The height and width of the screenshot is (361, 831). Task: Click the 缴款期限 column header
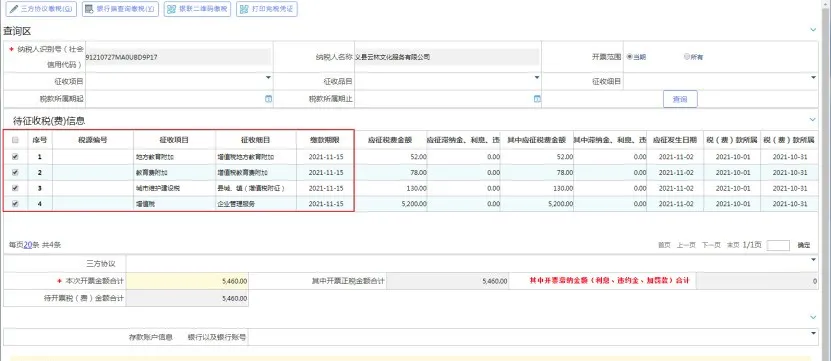pyautogui.click(x=325, y=140)
